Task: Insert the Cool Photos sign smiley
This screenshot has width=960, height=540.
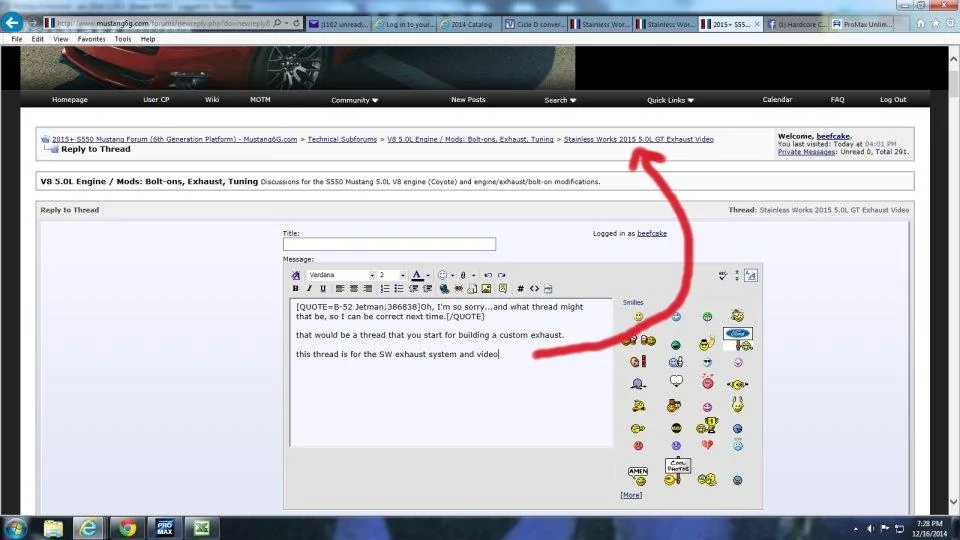Action: (677, 471)
